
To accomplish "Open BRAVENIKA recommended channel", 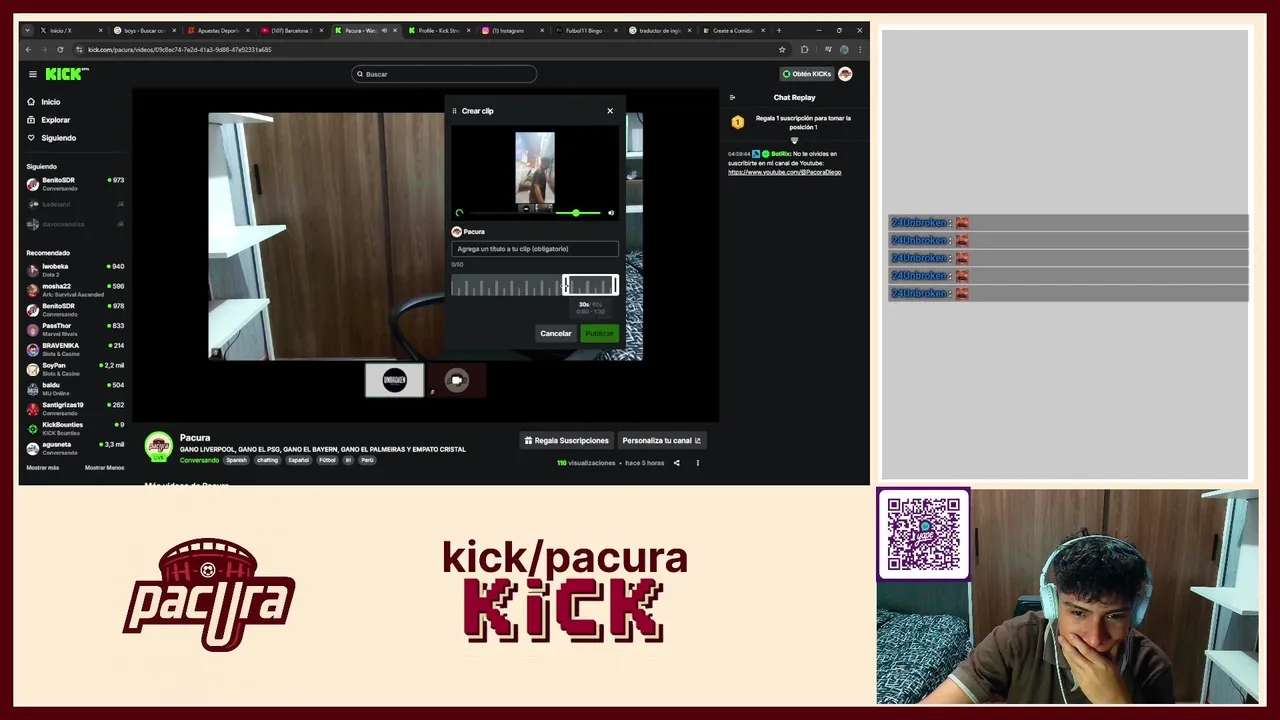I will [75, 349].
